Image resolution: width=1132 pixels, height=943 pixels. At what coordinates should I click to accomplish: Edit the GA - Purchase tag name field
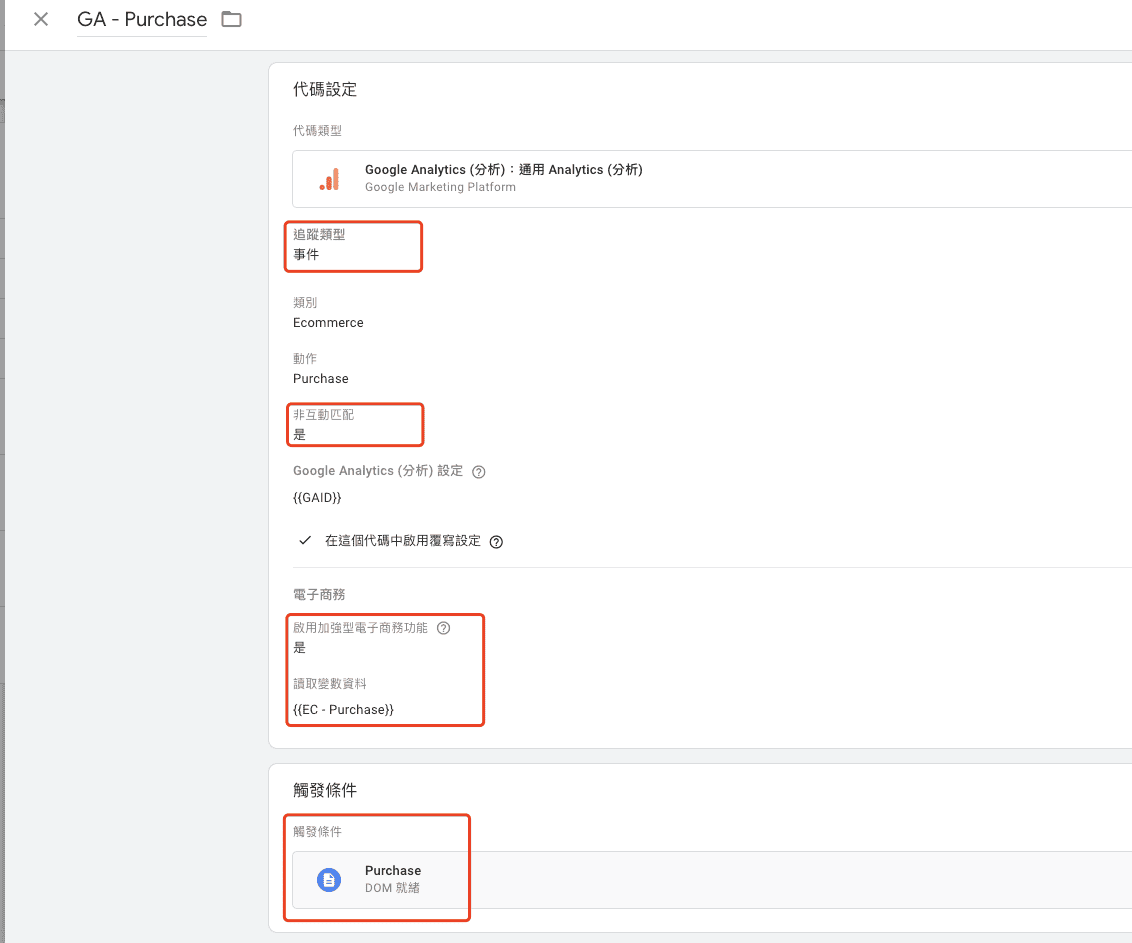142,20
